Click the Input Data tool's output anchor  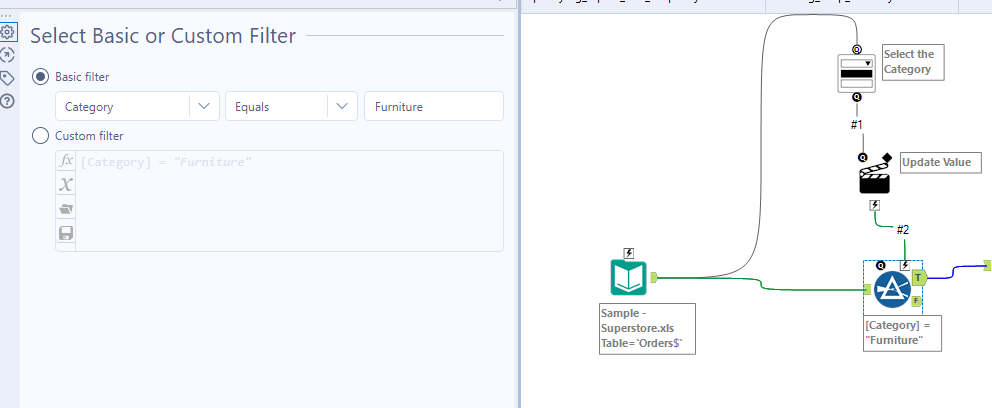pos(654,276)
